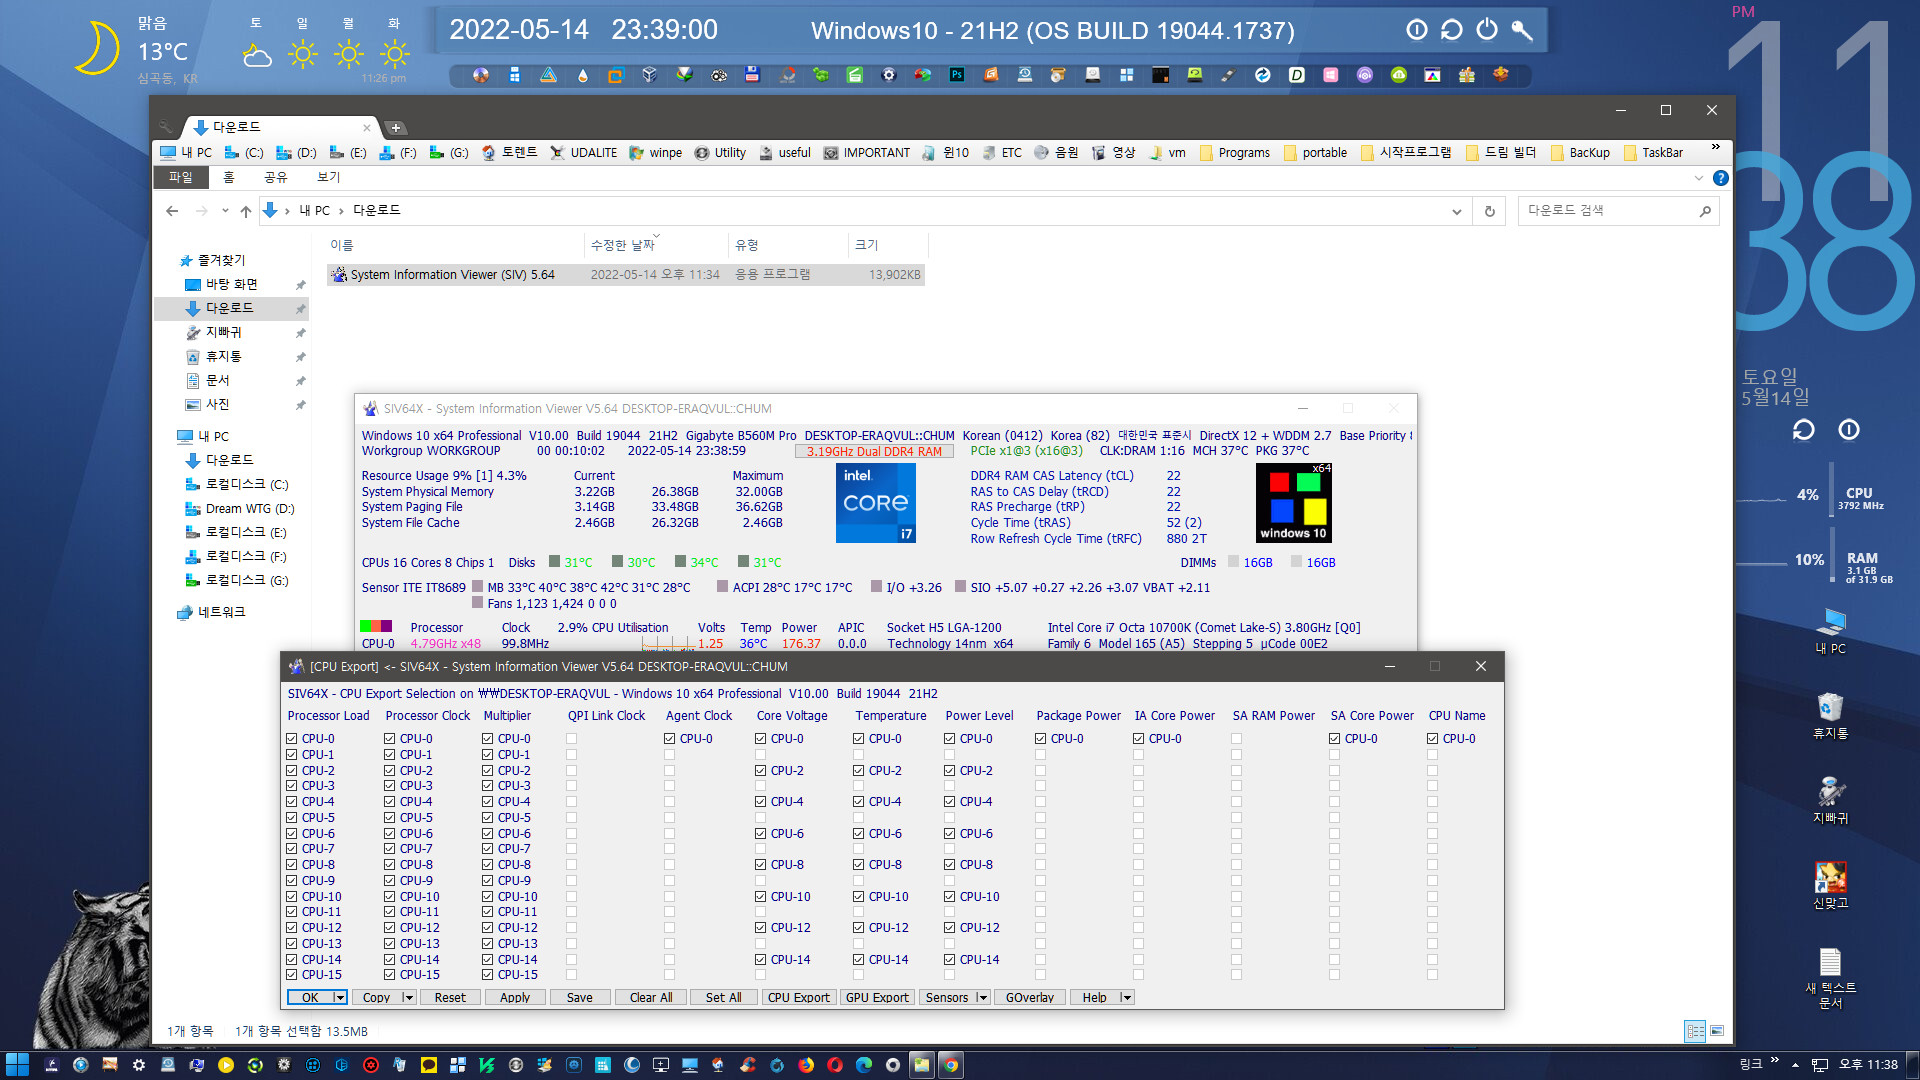
Task: Show more bookmark folders via overflow chevron
Action: click(x=1716, y=148)
